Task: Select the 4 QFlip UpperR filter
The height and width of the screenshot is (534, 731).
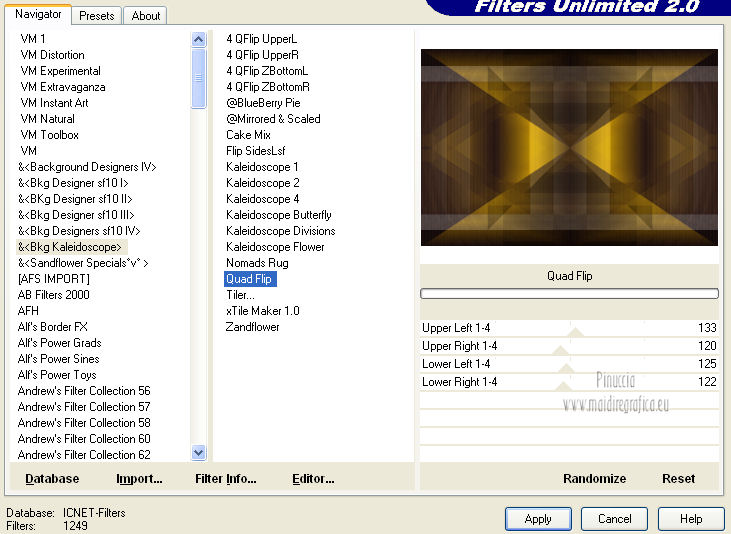Action: 262,55
